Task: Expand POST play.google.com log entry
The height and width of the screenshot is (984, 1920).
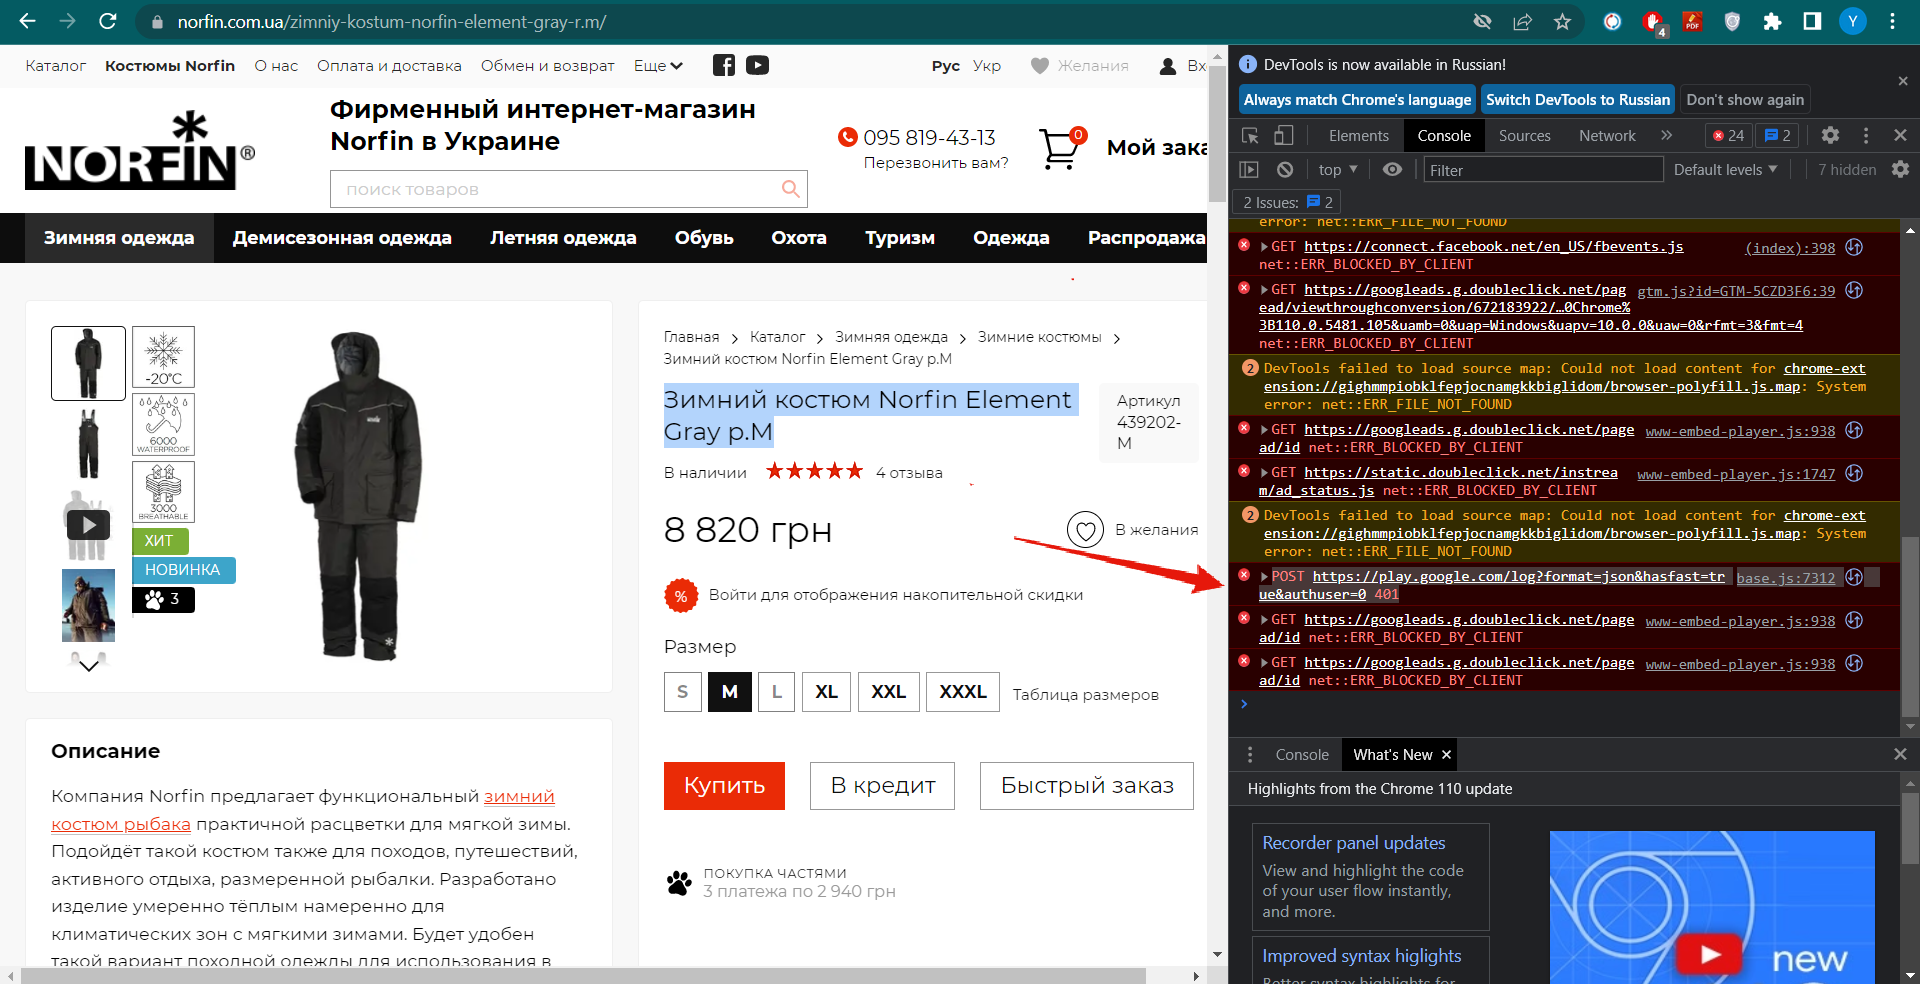Action: click(x=1264, y=577)
